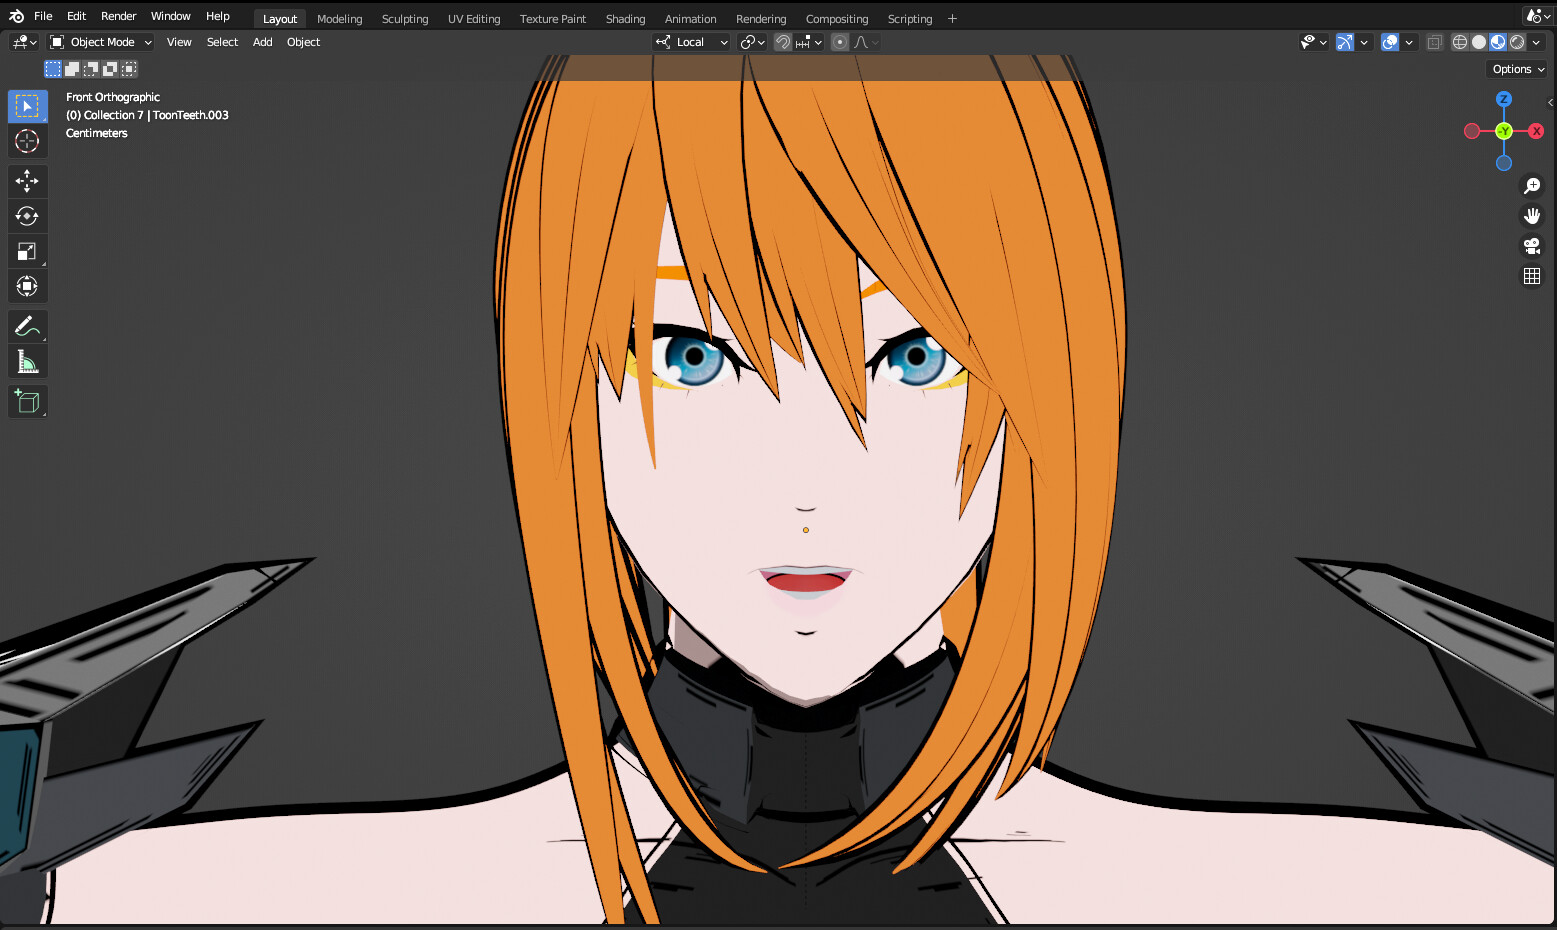
Task: Select the Move tool
Action: [27, 181]
